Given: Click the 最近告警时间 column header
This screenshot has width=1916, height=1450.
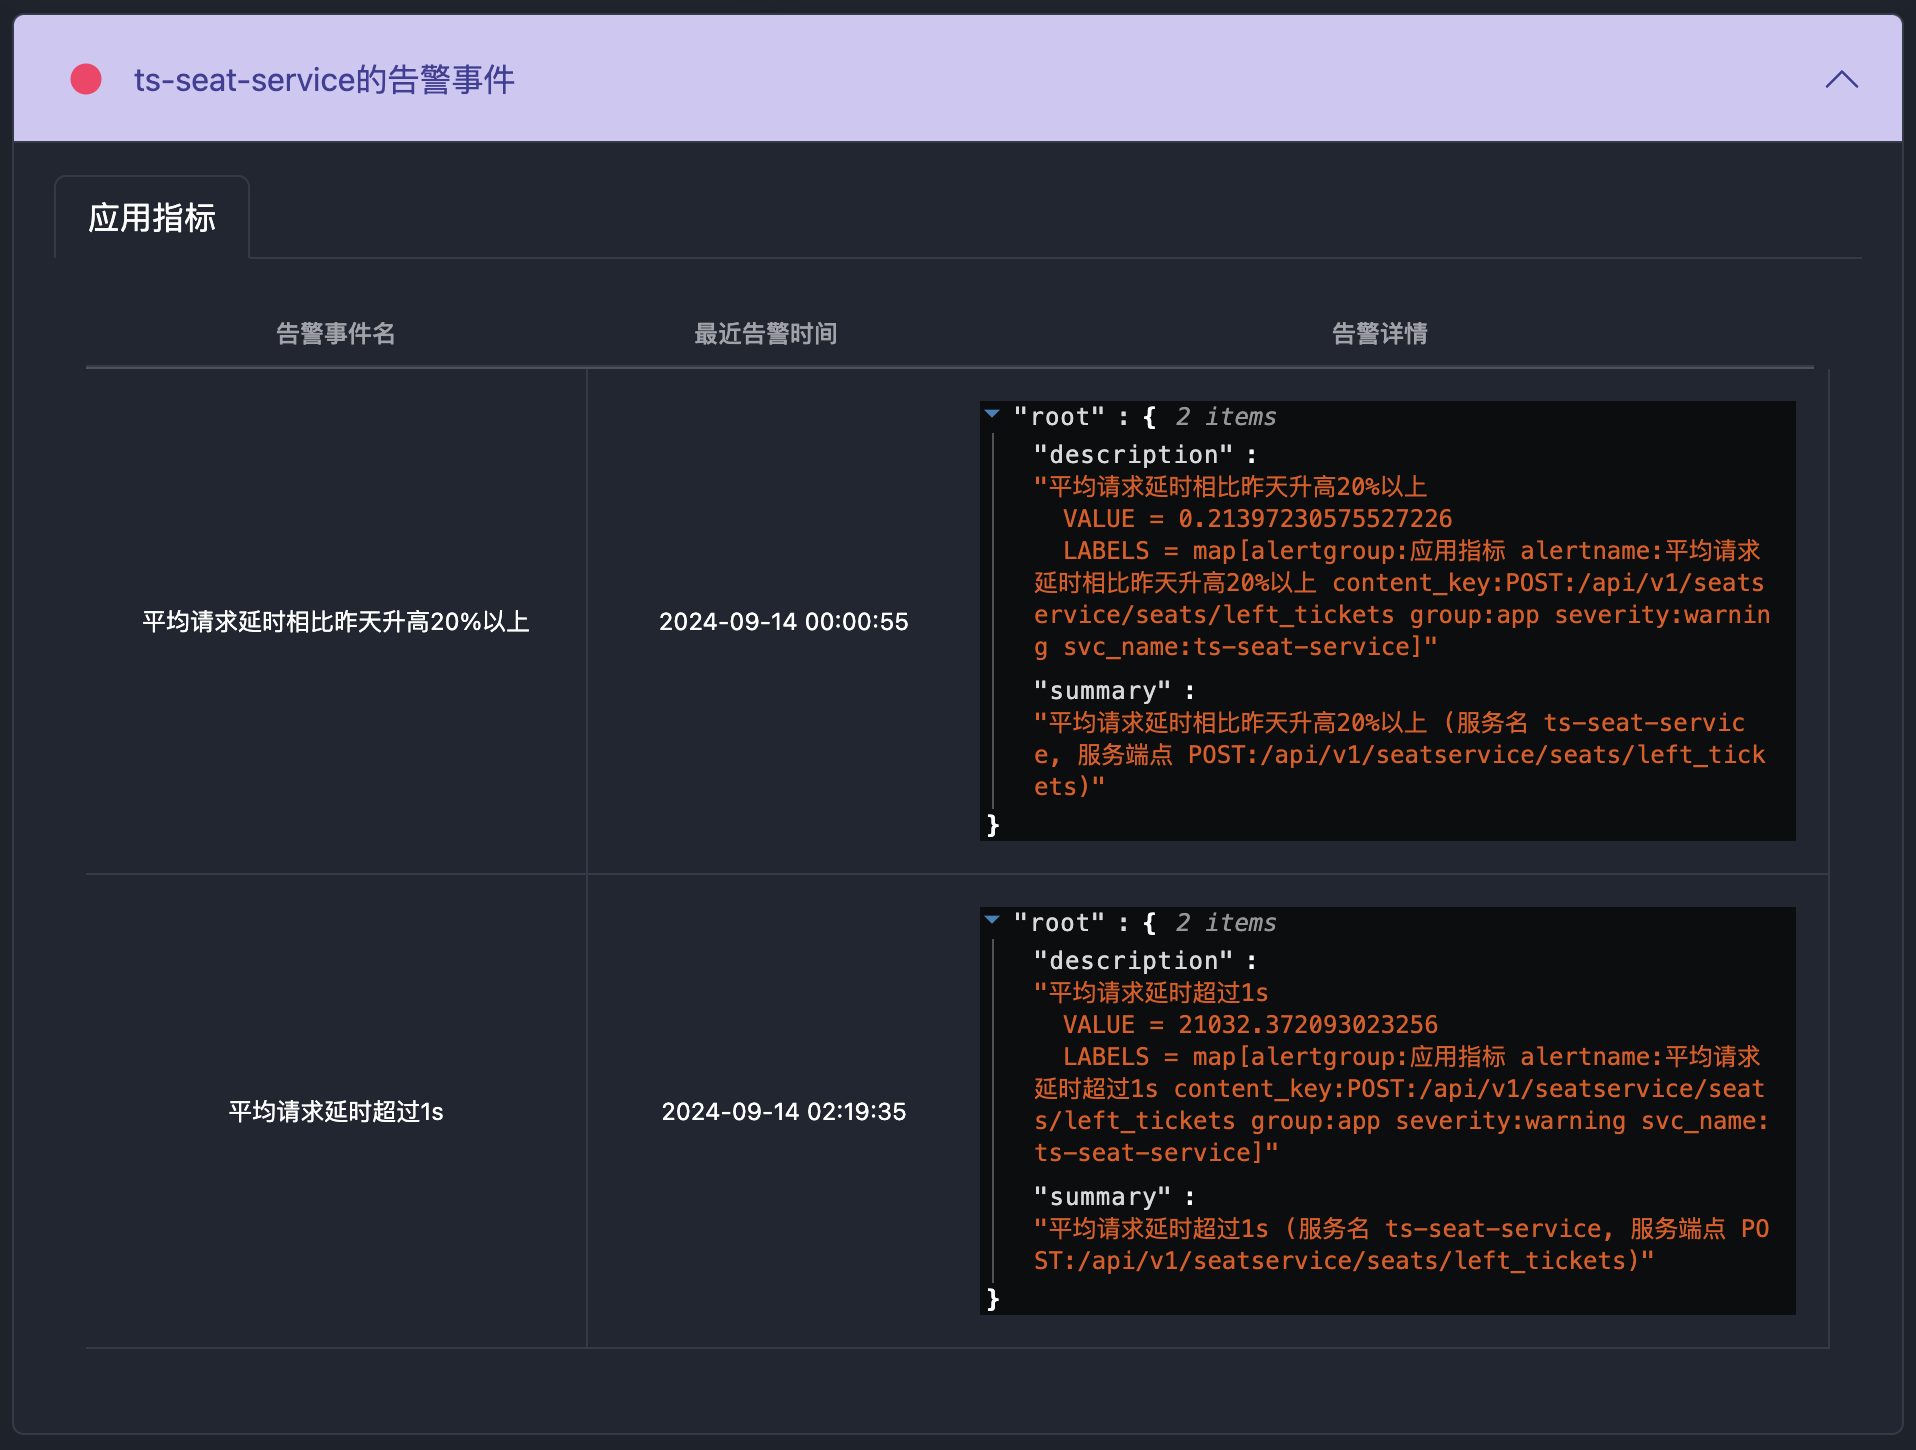Looking at the screenshot, I should (766, 334).
